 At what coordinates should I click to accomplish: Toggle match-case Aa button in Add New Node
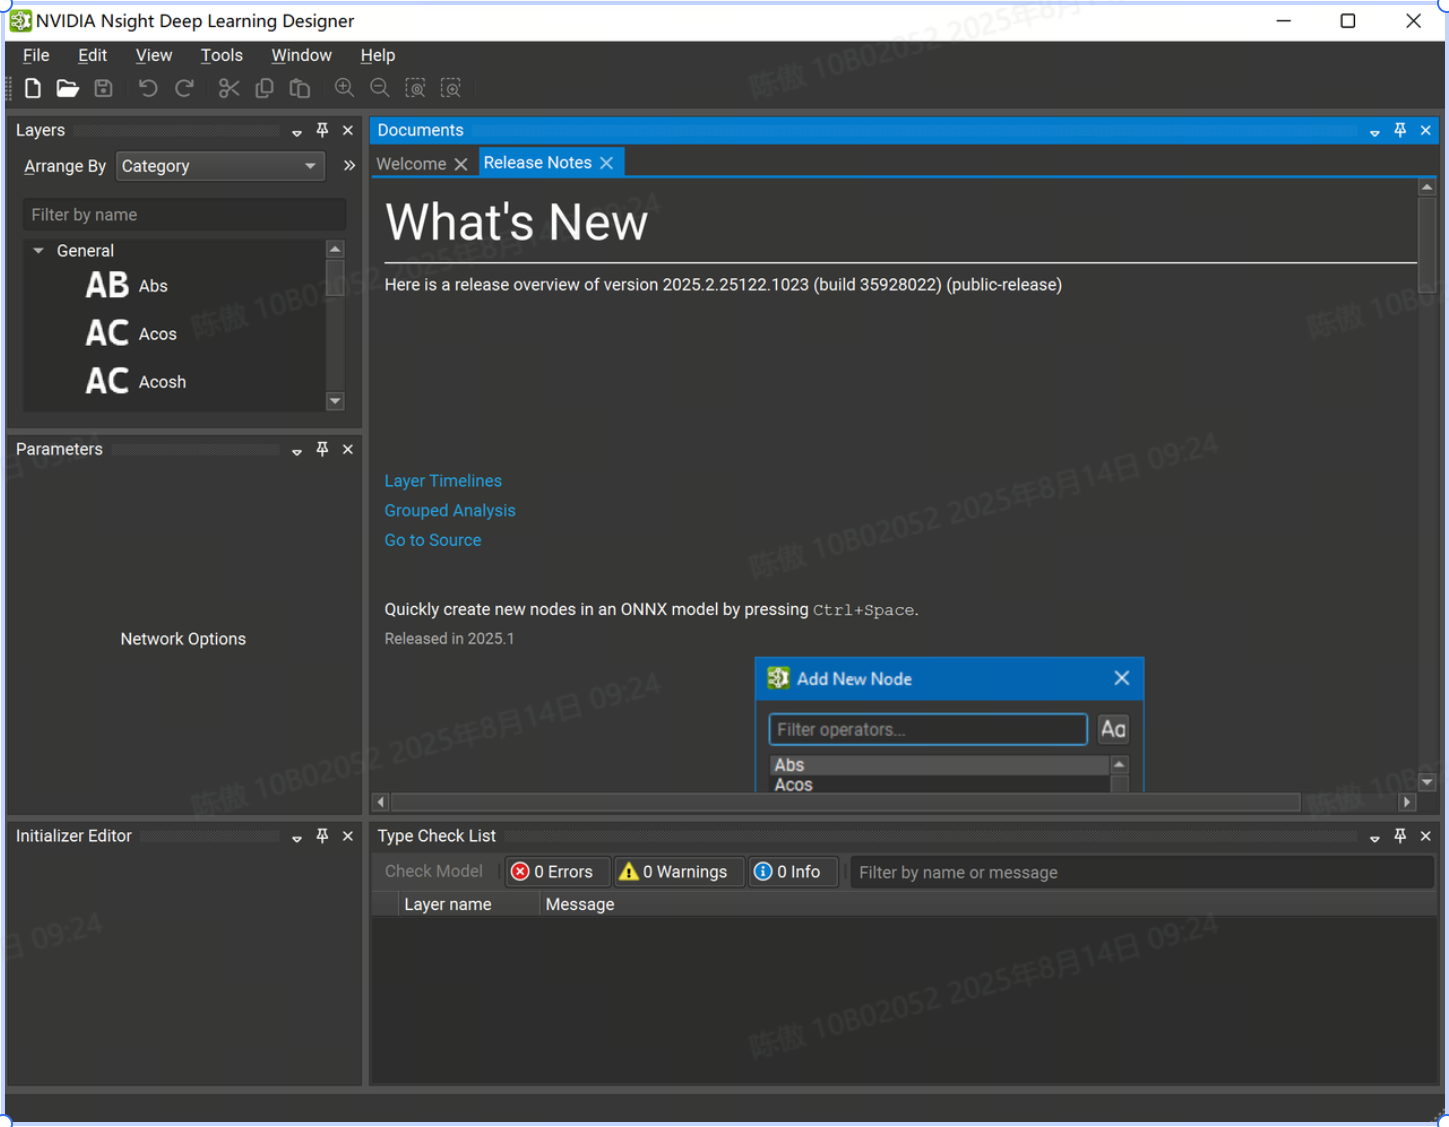tap(1113, 729)
